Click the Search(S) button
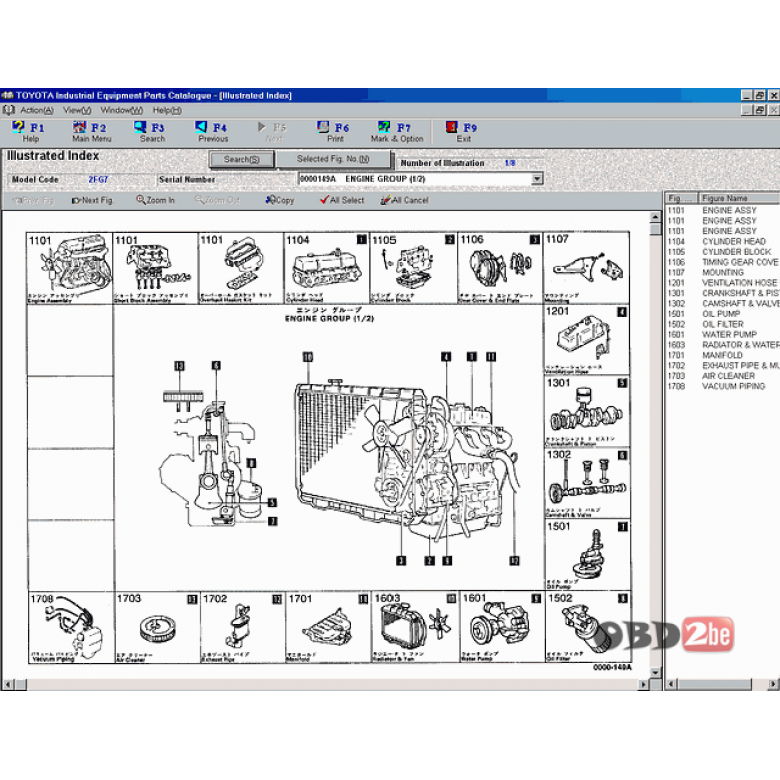The width and height of the screenshot is (780, 780). (242, 159)
